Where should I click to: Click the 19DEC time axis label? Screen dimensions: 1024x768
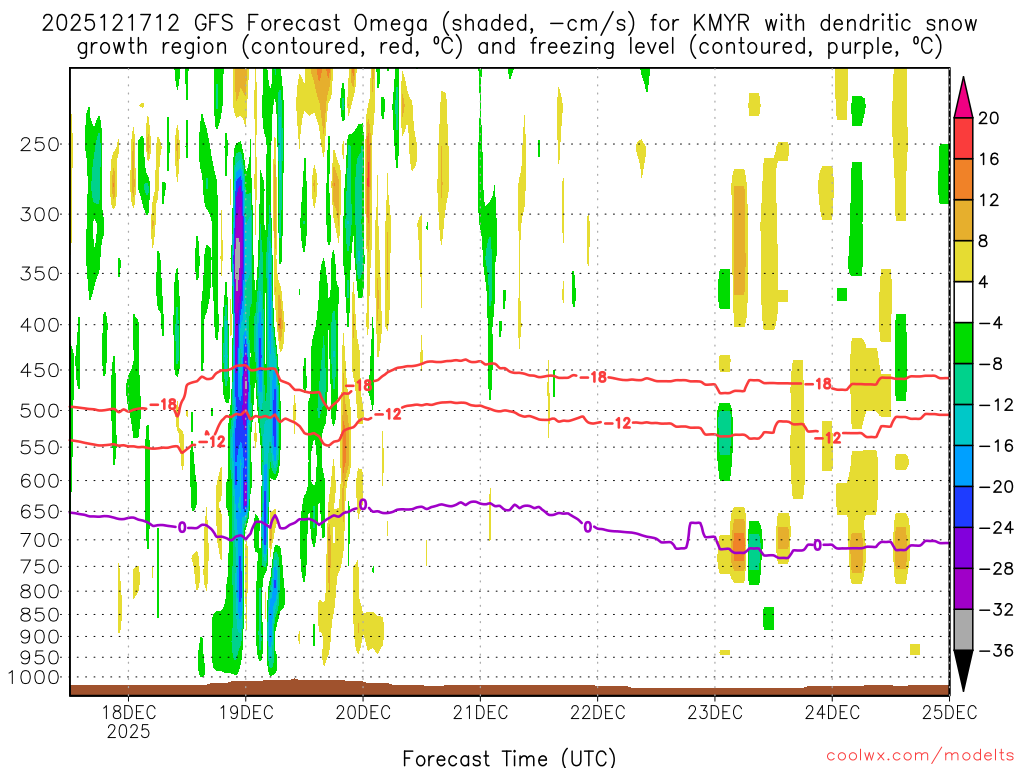coord(246,711)
